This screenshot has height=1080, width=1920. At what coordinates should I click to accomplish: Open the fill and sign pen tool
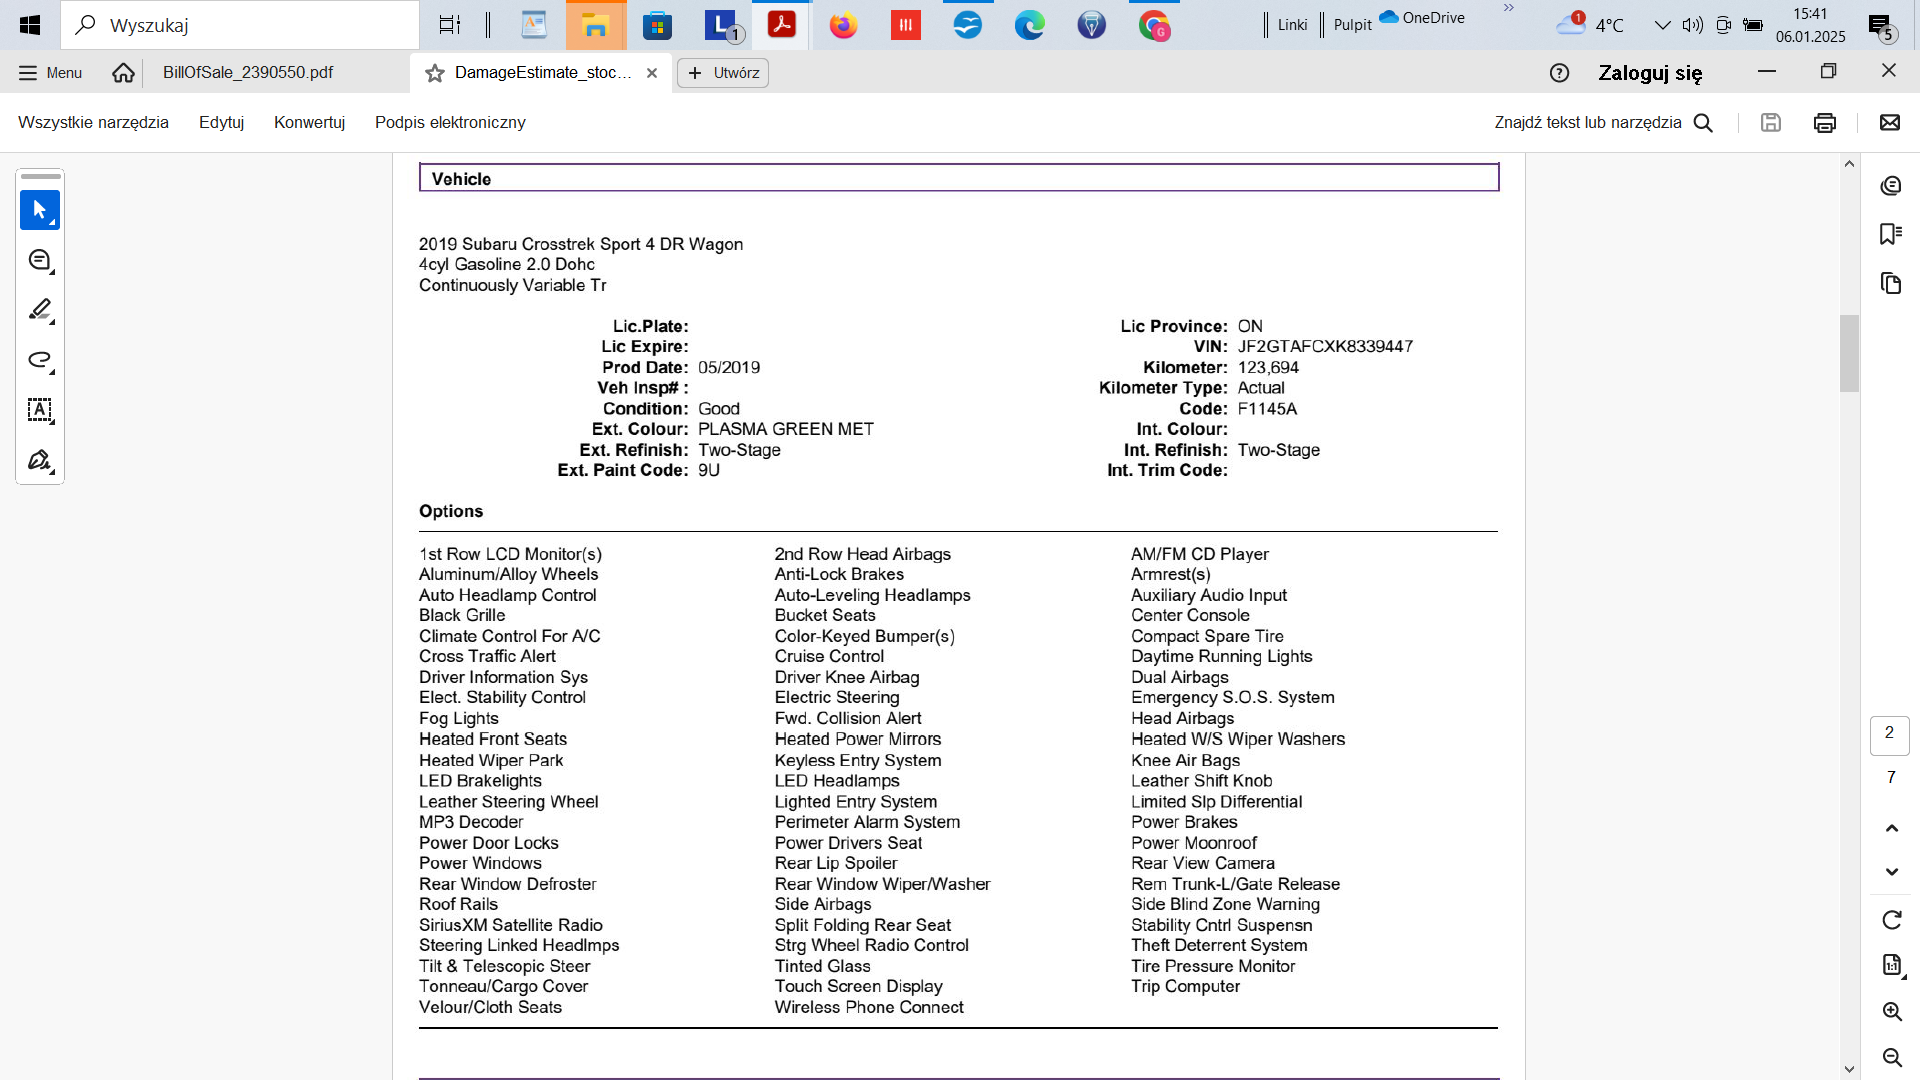coord(40,460)
